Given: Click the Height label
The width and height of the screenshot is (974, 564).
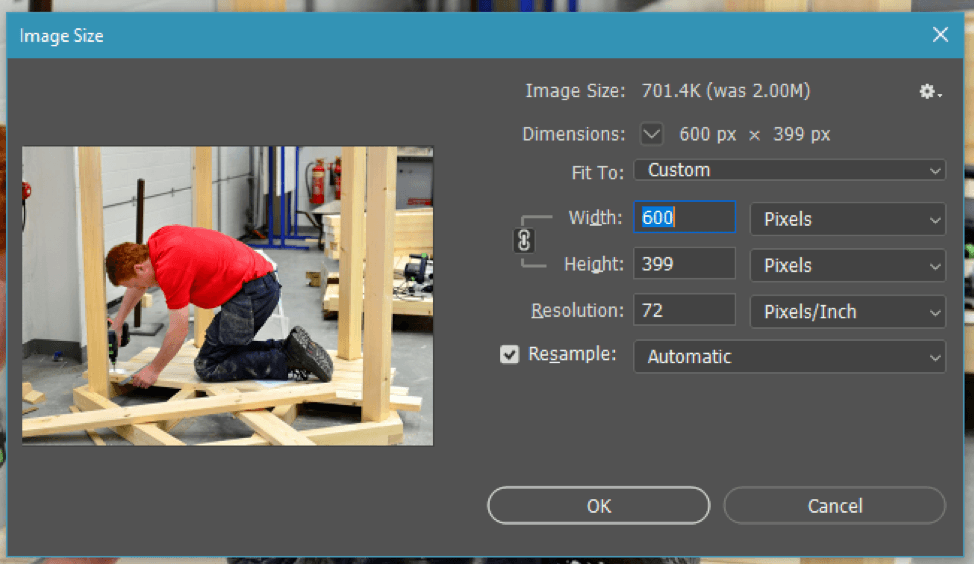Looking at the screenshot, I should click(593, 264).
